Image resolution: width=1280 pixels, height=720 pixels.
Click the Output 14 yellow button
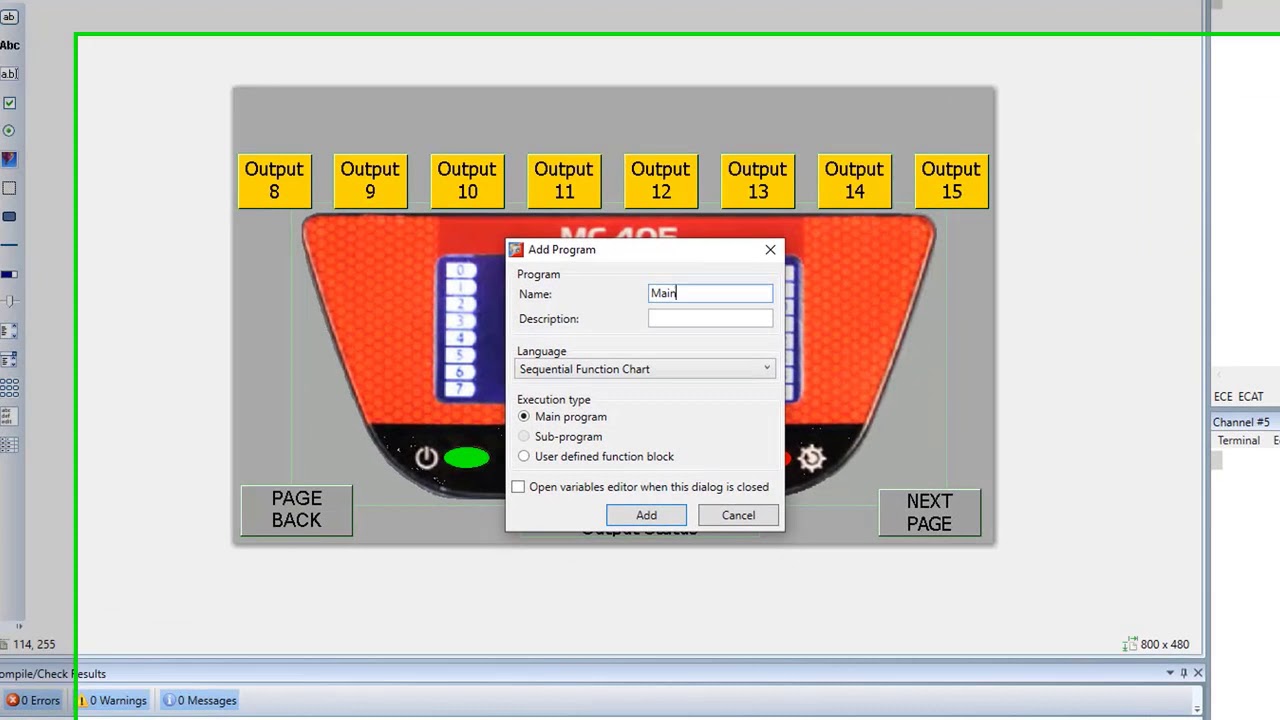[x=854, y=180]
